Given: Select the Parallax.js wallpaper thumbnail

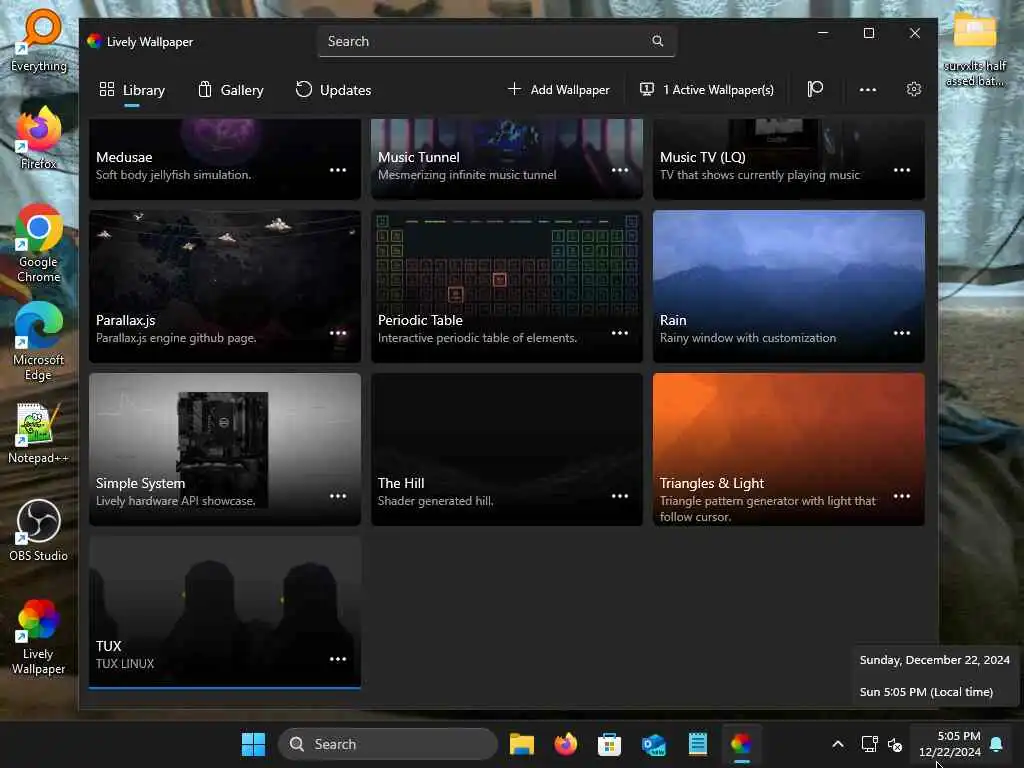Looking at the screenshot, I should (x=225, y=286).
